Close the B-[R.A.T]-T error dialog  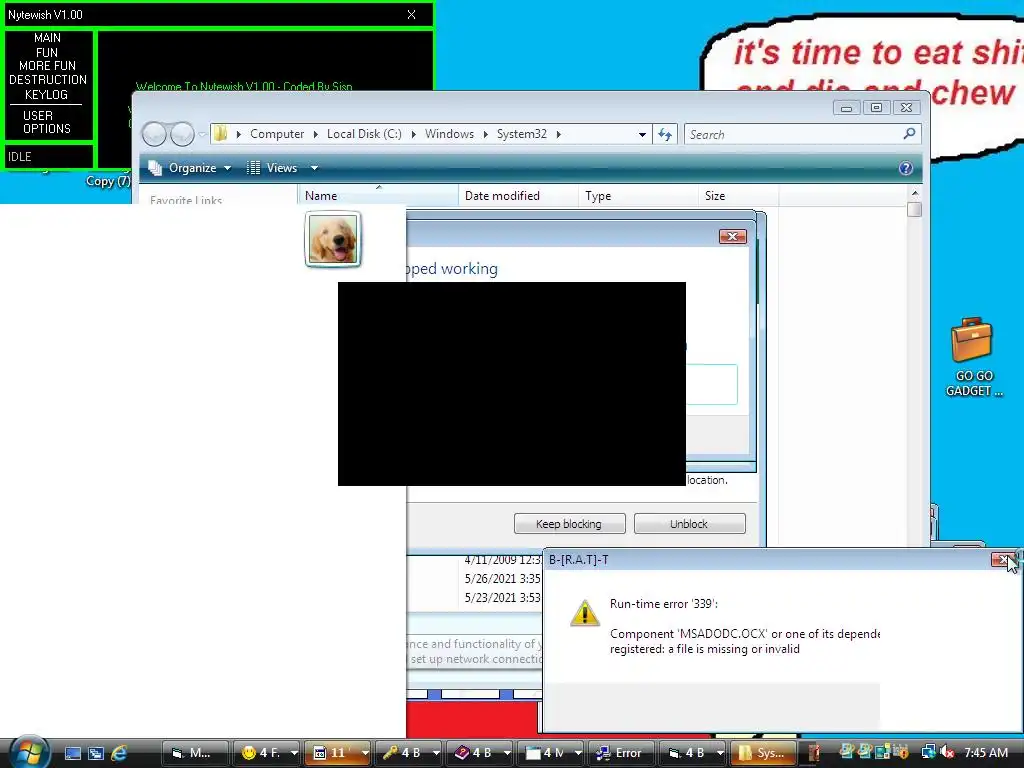click(1002, 560)
